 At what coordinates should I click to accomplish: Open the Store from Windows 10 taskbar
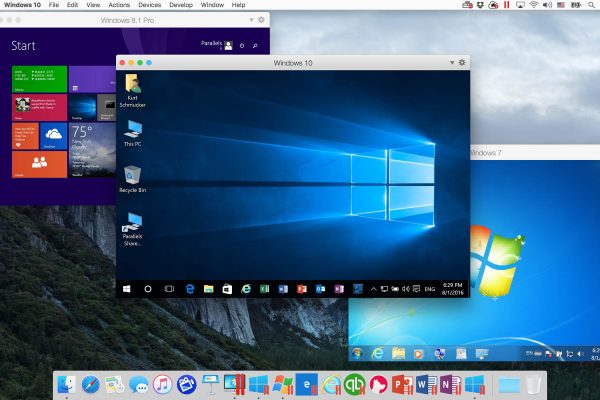[227, 289]
